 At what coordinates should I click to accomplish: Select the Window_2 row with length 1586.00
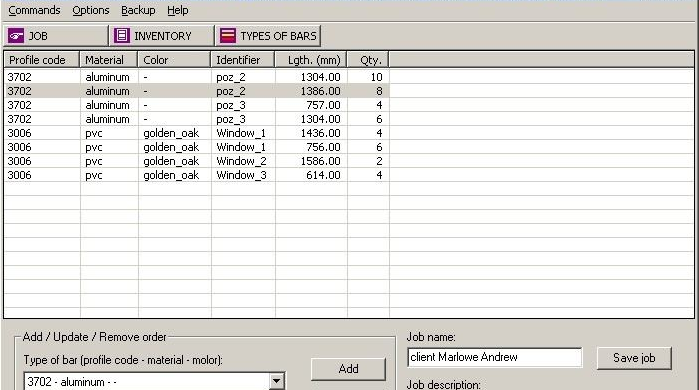(x=196, y=161)
